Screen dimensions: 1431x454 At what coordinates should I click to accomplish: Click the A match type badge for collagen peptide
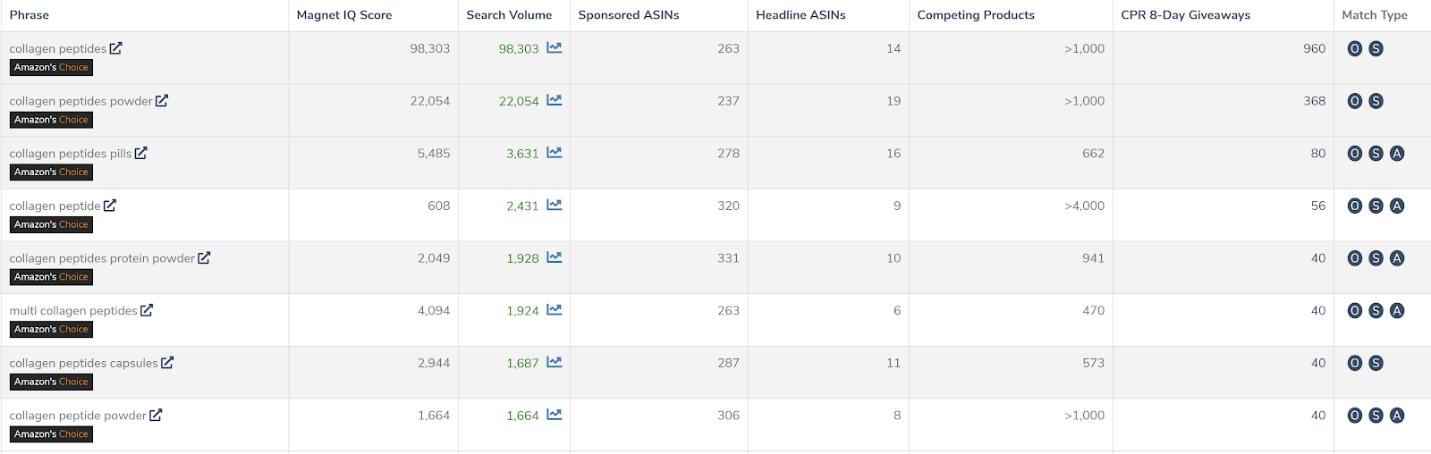[1397, 206]
